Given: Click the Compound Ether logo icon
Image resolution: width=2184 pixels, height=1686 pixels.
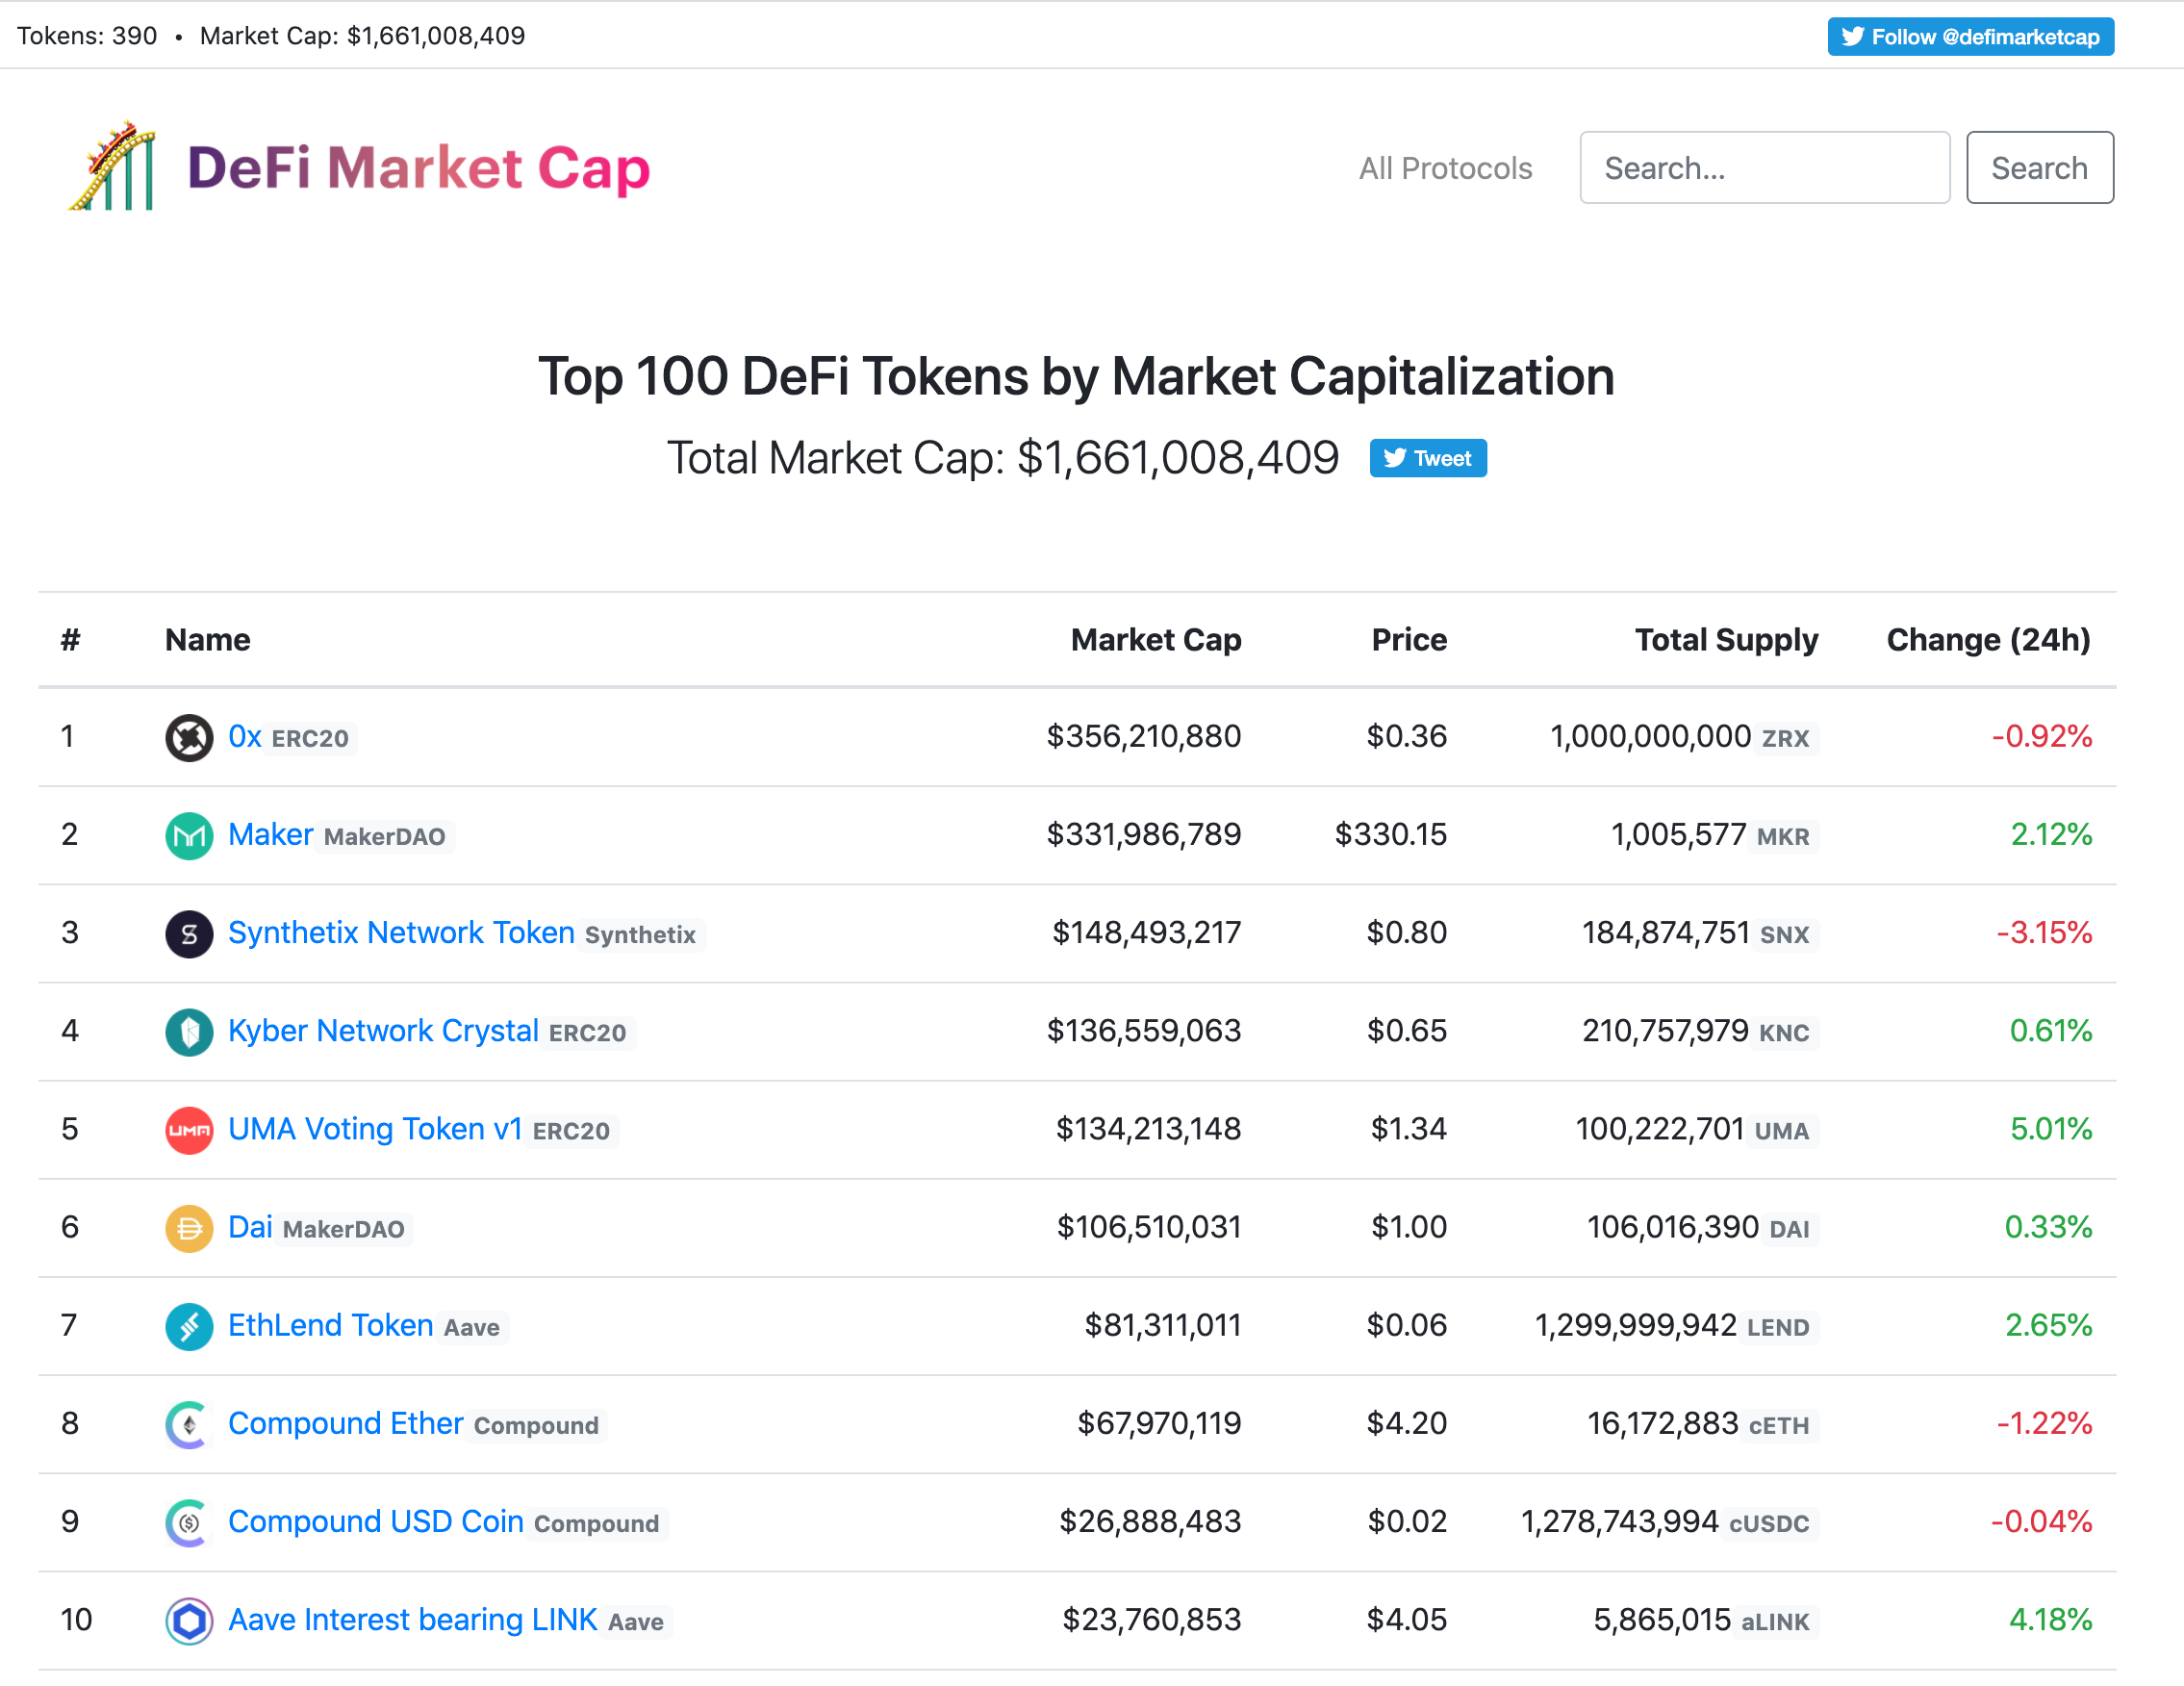Looking at the screenshot, I should [189, 1424].
